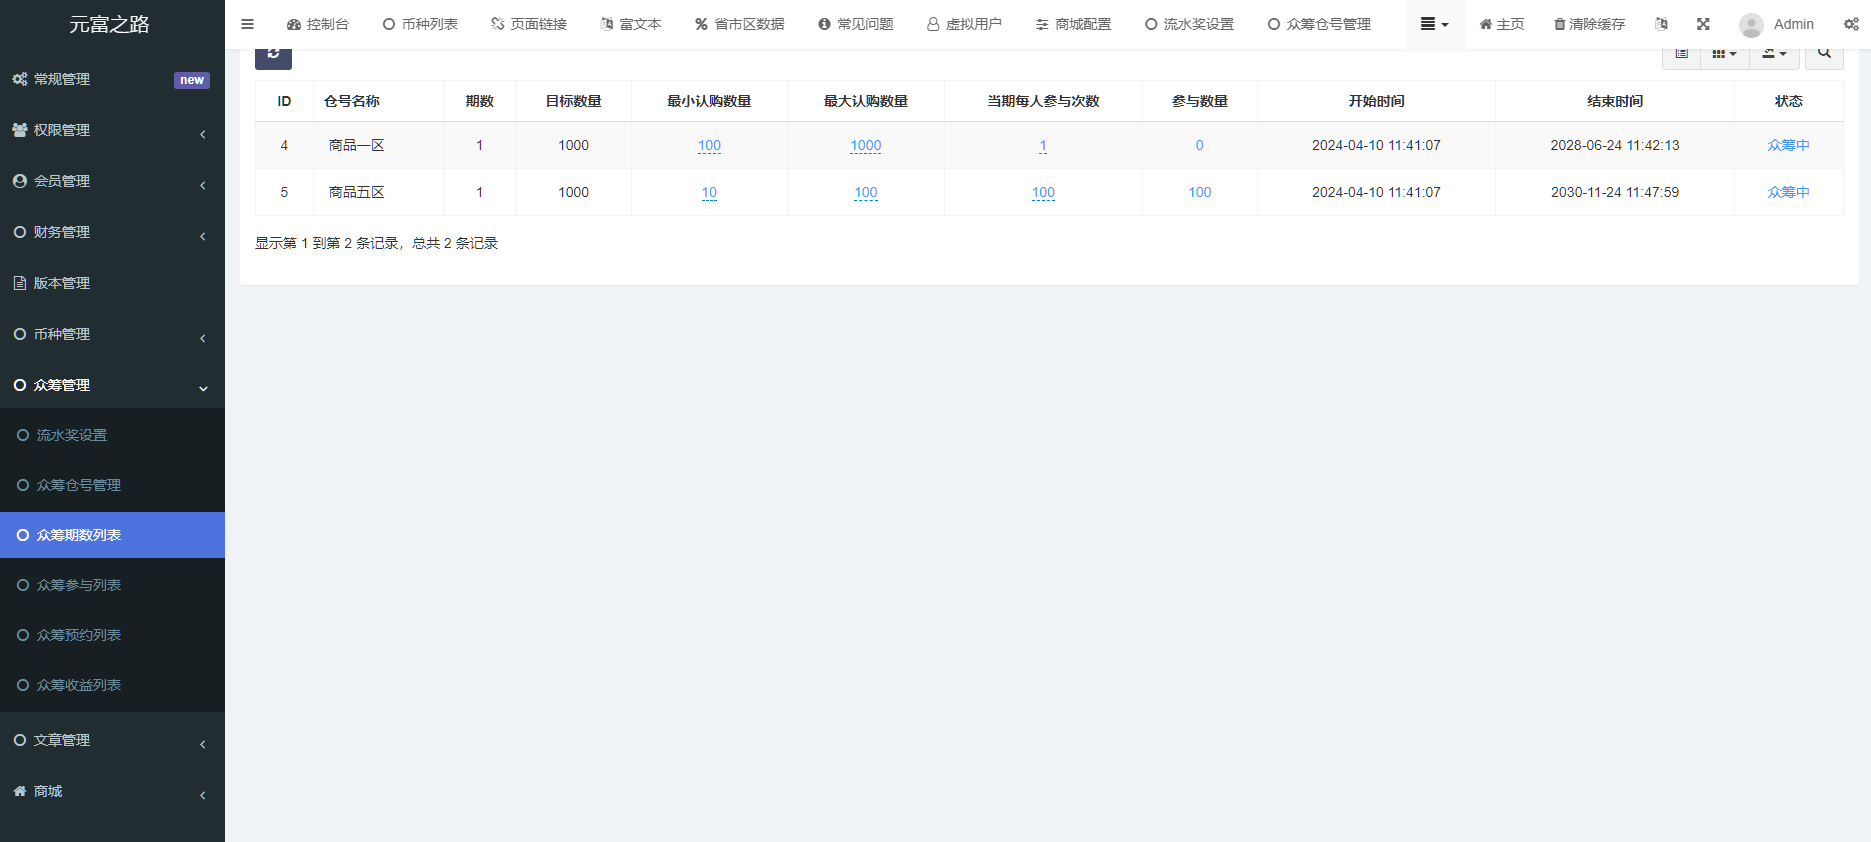Image resolution: width=1871 pixels, height=842 pixels.
Task: Edit minimum subscription value 100 for 商品一区
Action: pyautogui.click(x=709, y=145)
